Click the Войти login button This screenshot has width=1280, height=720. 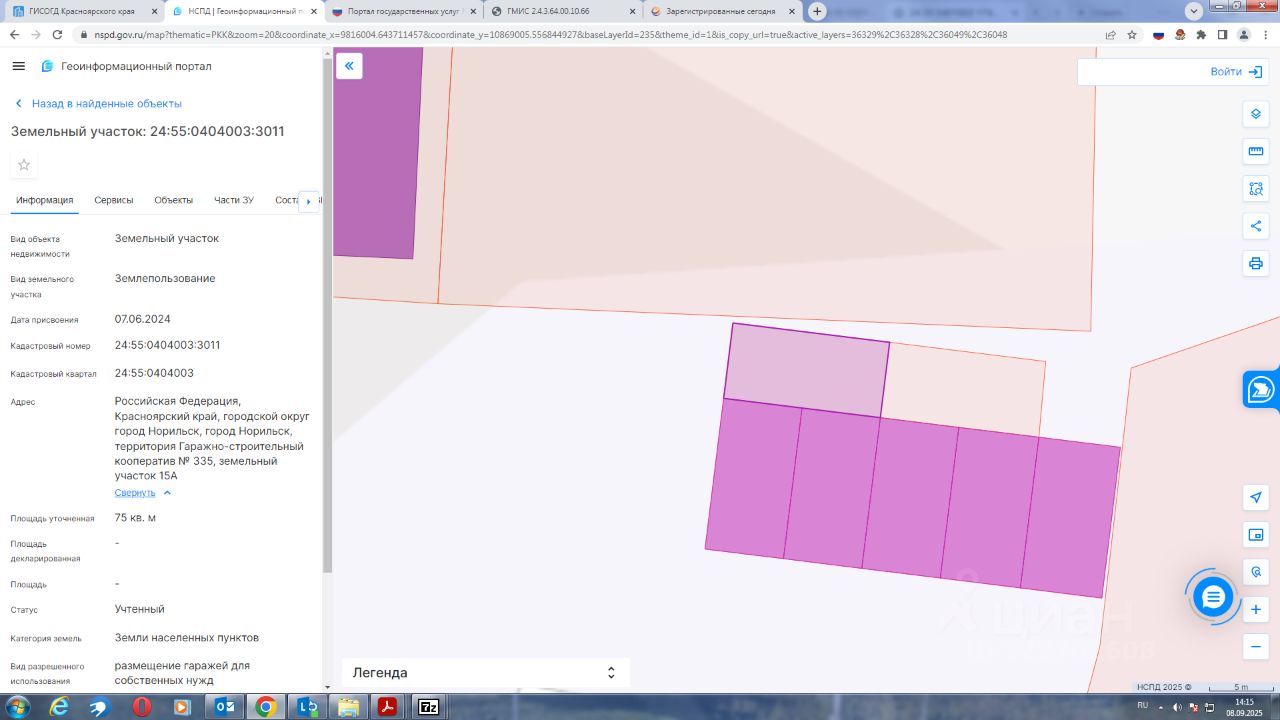click(1236, 72)
